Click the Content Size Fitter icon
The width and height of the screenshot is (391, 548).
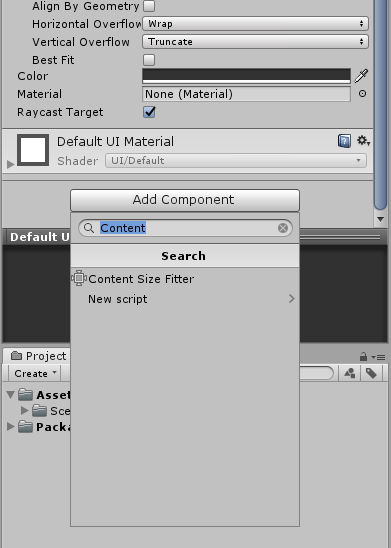tap(79, 278)
